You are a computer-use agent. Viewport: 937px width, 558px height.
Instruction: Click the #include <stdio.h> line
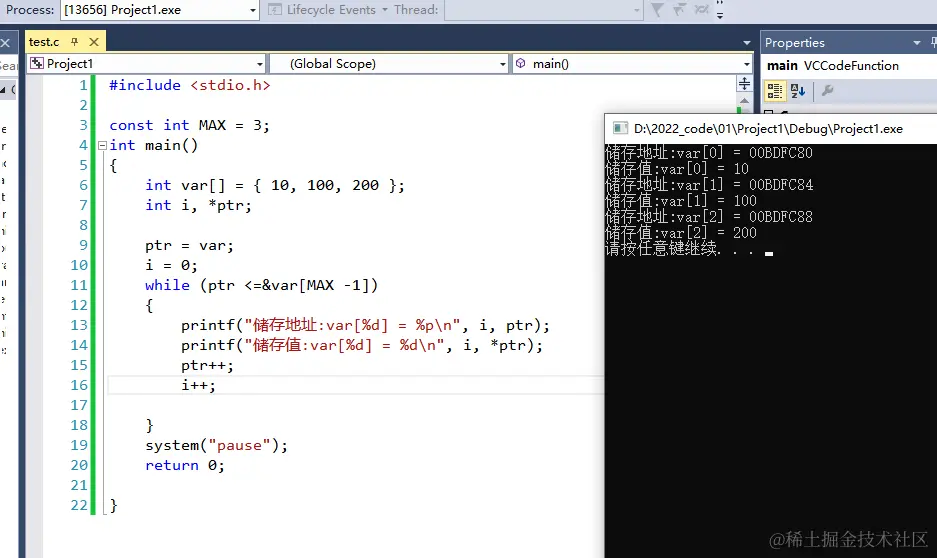[189, 85]
